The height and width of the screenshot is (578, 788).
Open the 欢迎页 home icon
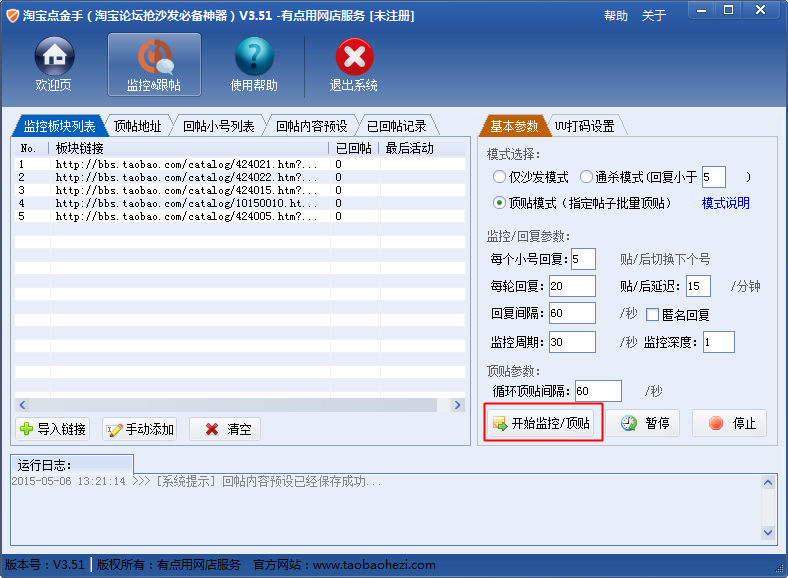coord(54,56)
